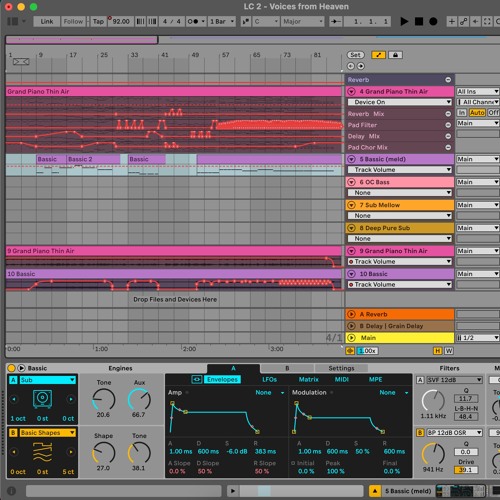Adjust the Aux knob at 66.7

[139, 399]
